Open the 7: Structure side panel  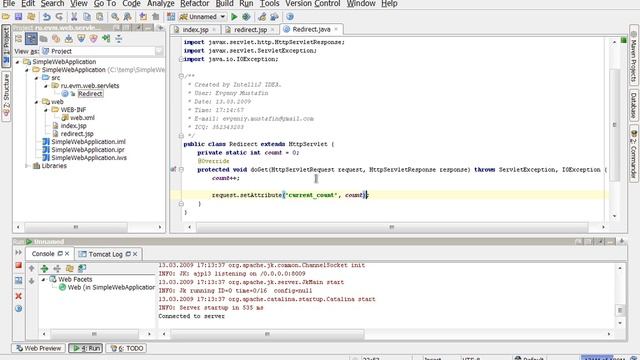(6, 96)
